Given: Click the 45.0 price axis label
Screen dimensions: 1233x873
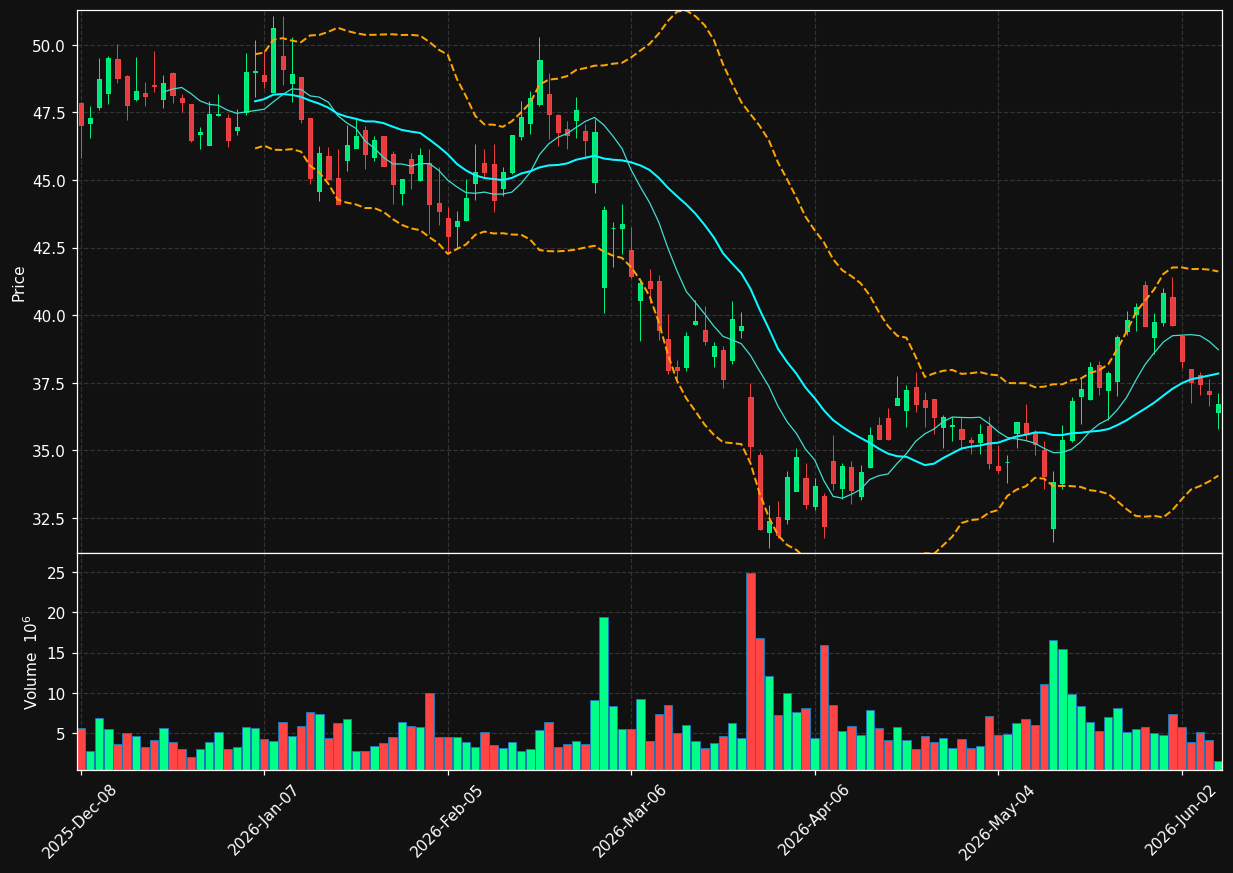Looking at the screenshot, I should 48,181.
